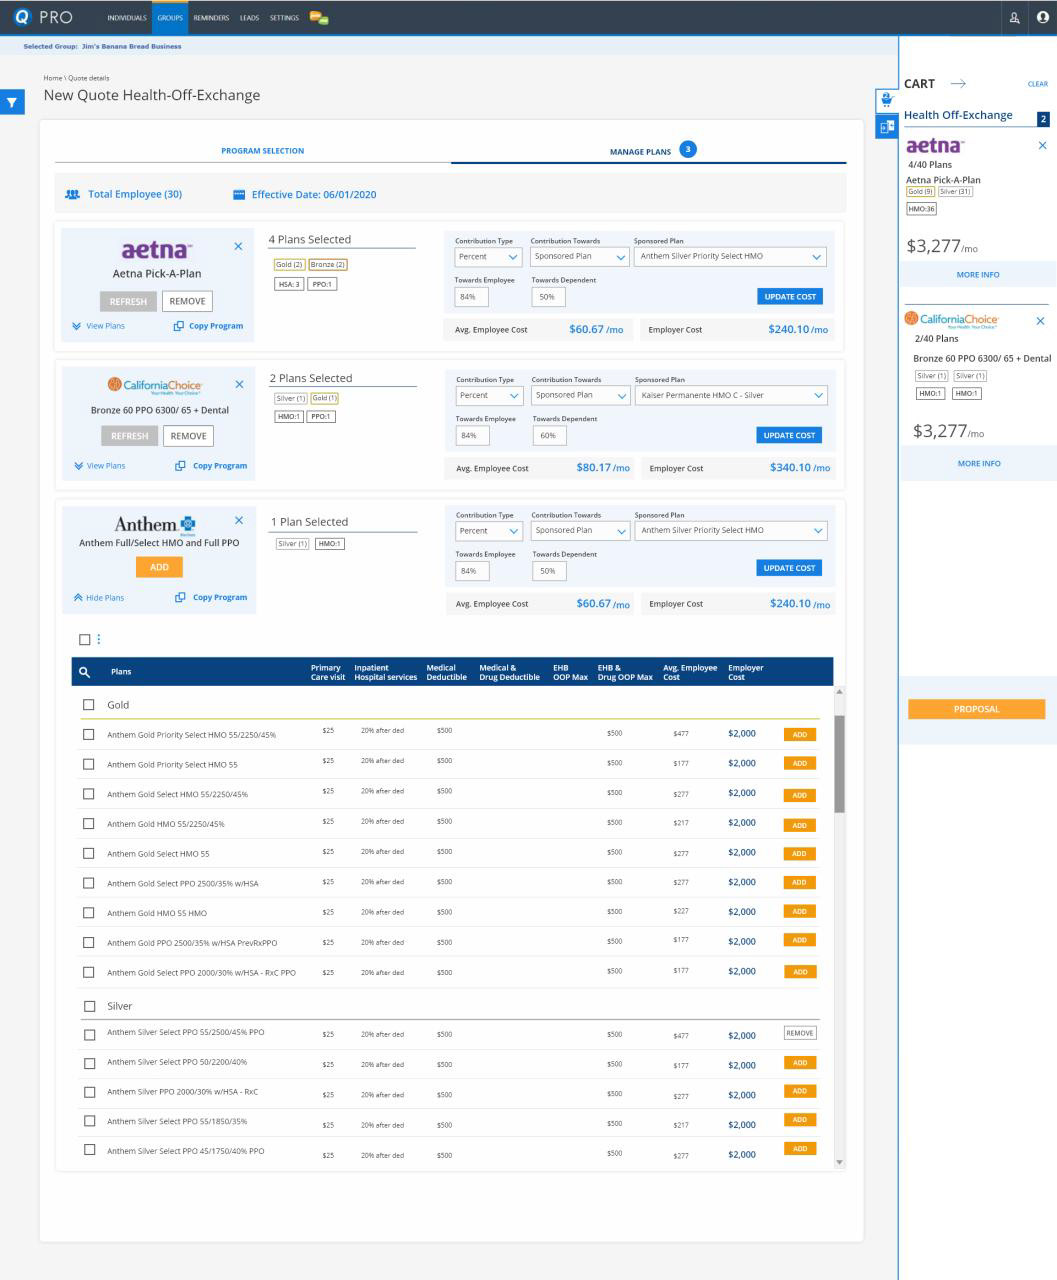Click Update Cost for Aetna
This screenshot has width=1057, height=1280.
pyautogui.click(x=790, y=297)
